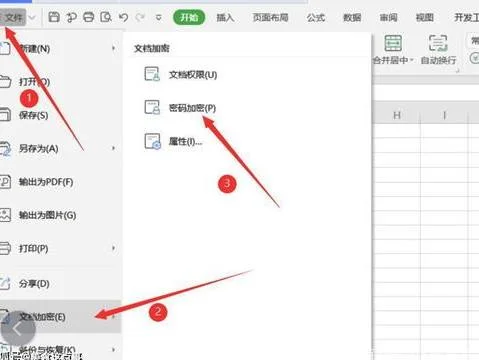Choose 另存为(A) menu entry

(x=60, y=148)
